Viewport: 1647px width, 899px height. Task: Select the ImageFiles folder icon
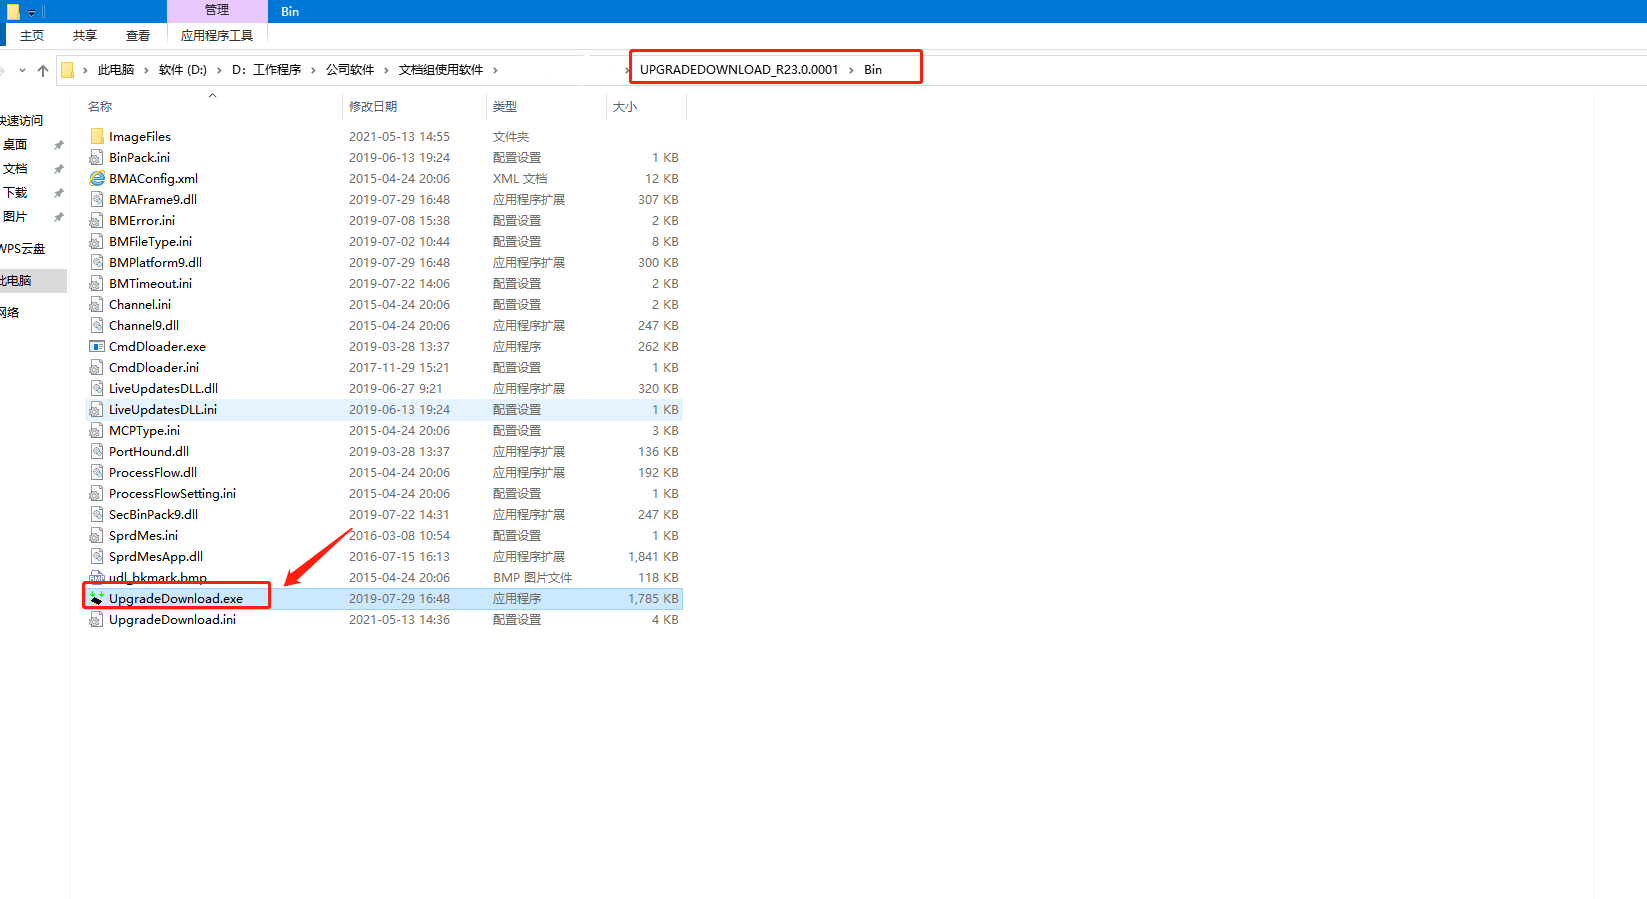(97, 136)
